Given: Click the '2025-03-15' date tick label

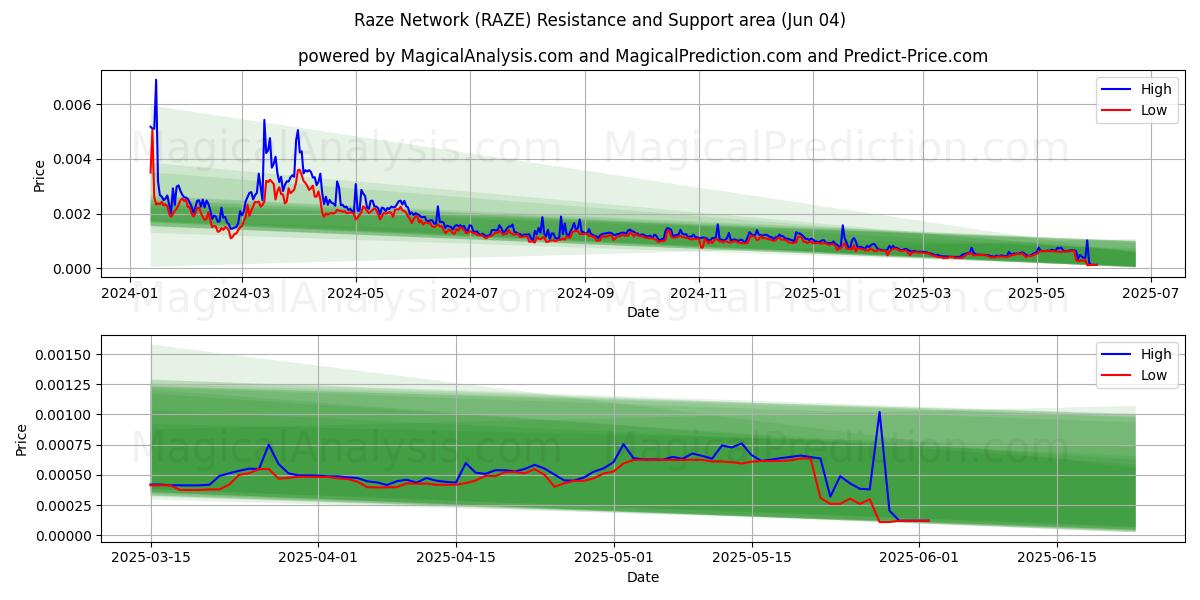Looking at the screenshot, I should [151, 559].
